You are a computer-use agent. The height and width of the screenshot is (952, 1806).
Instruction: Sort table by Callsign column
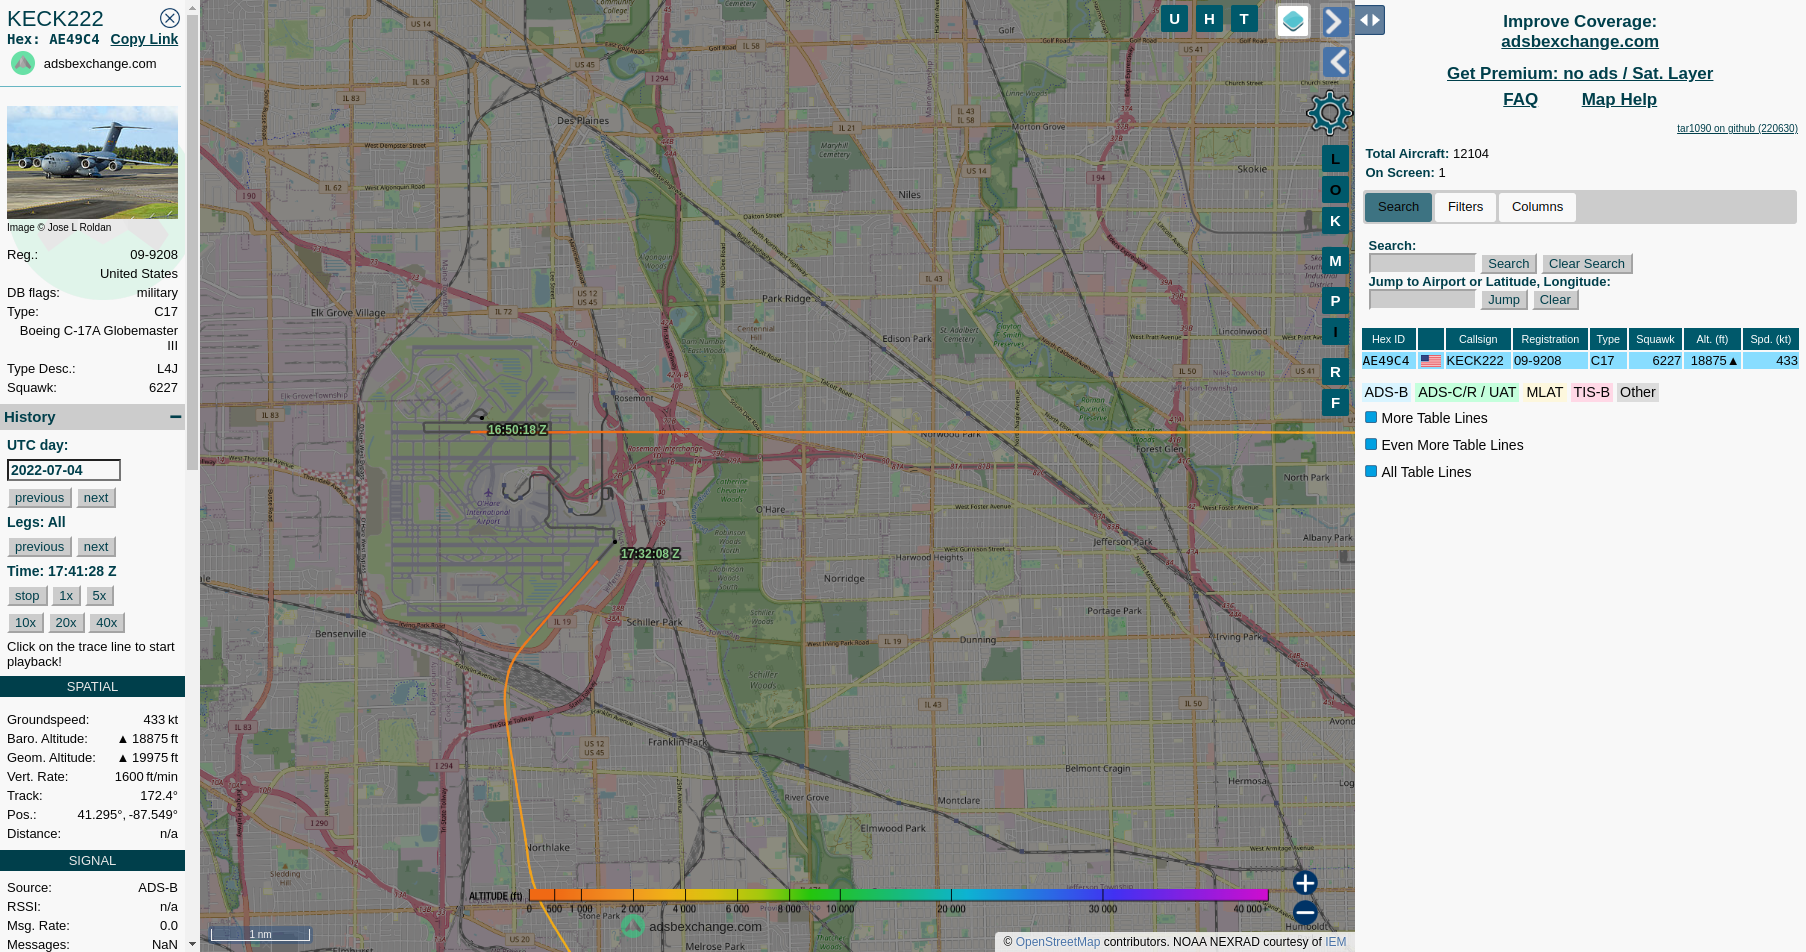point(1478,339)
